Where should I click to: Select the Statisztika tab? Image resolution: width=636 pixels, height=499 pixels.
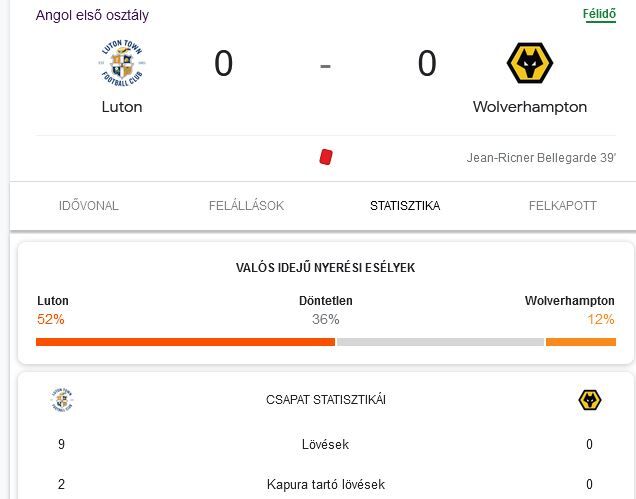click(405, 206)
